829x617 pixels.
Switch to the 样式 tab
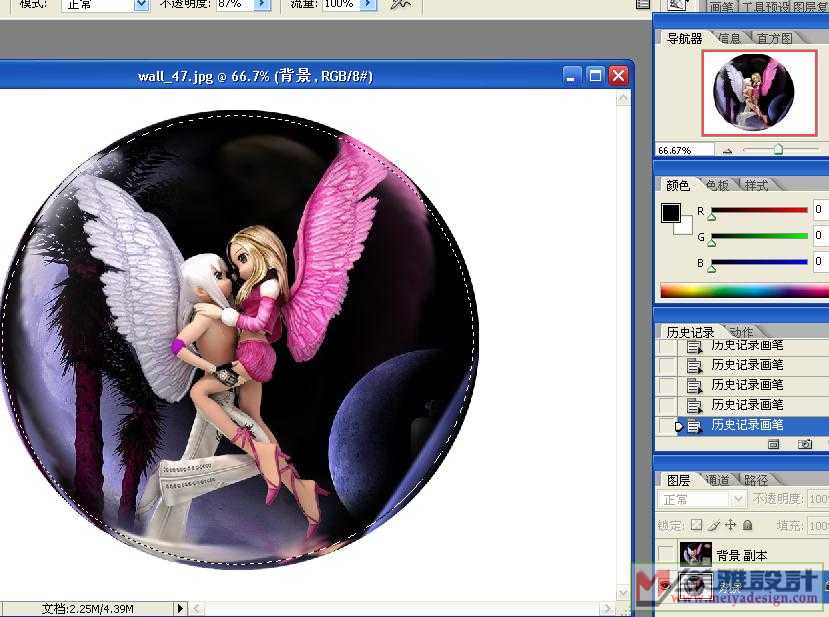pos(756,186)
